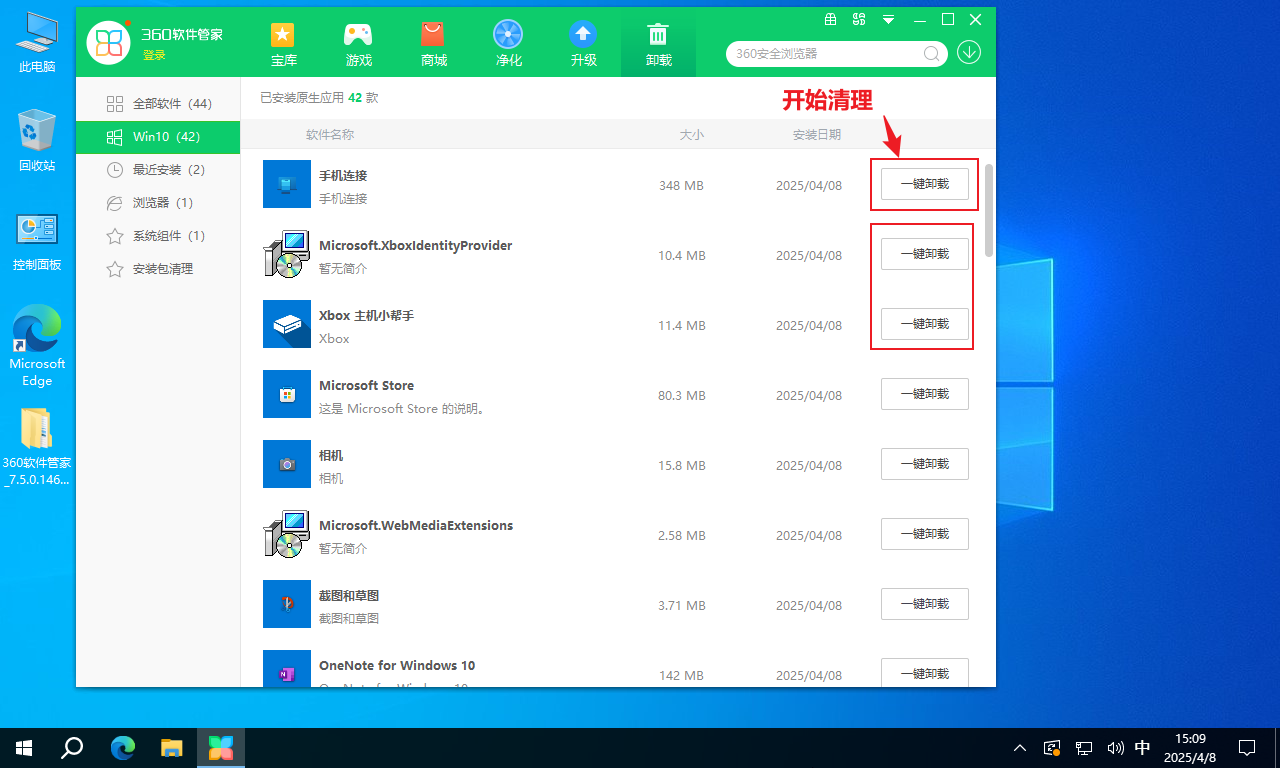Uninstall Xbox 主机小帮手 with 一键卸载
The image size is (1280, 768).
[925, 324]
